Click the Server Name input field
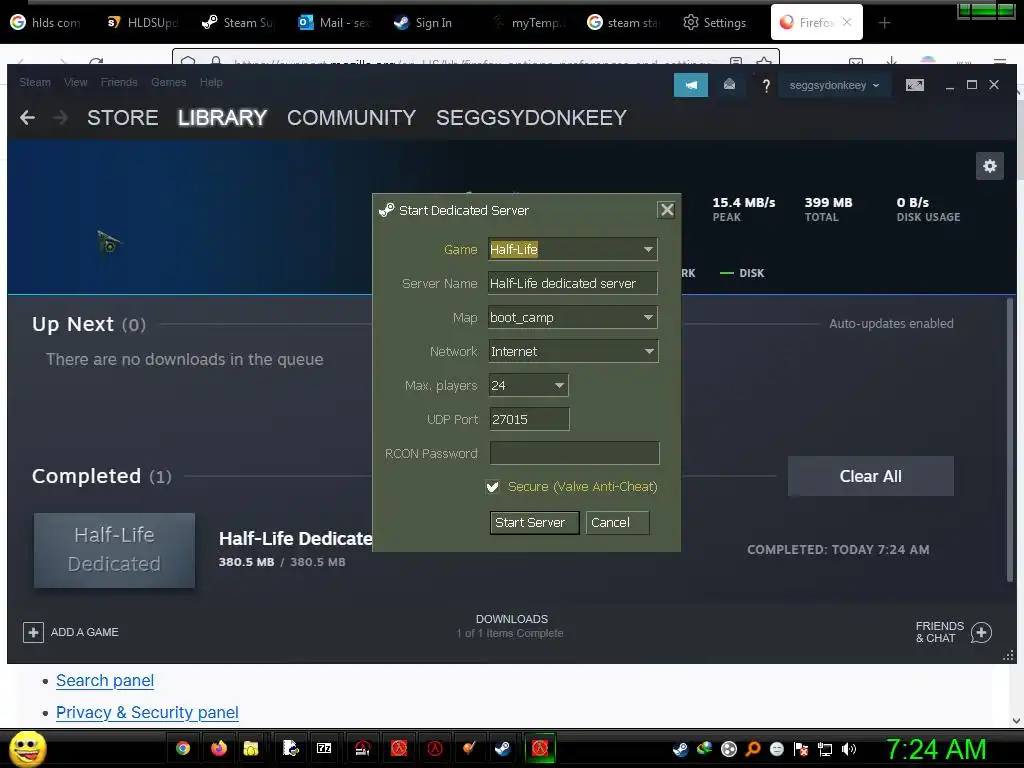1024x768 pixels. click(x=573, y=283)
